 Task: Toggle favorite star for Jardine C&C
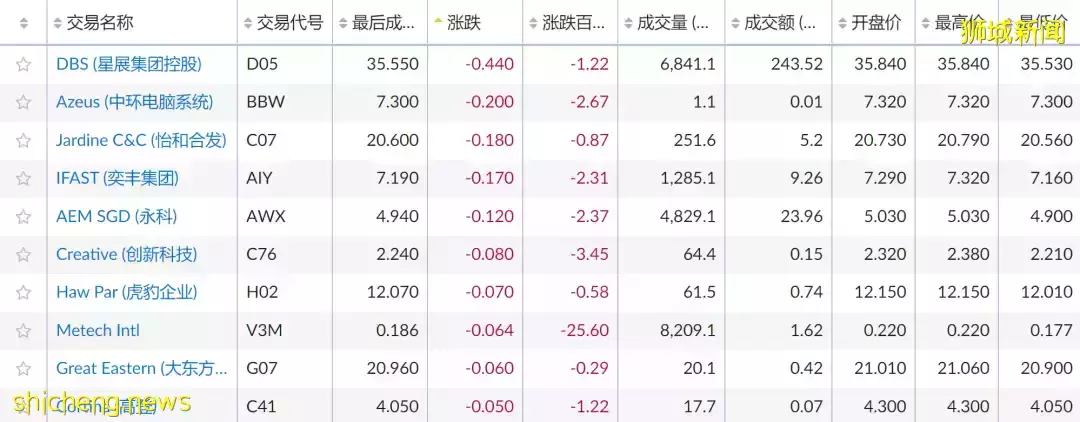tap(23, 140)
